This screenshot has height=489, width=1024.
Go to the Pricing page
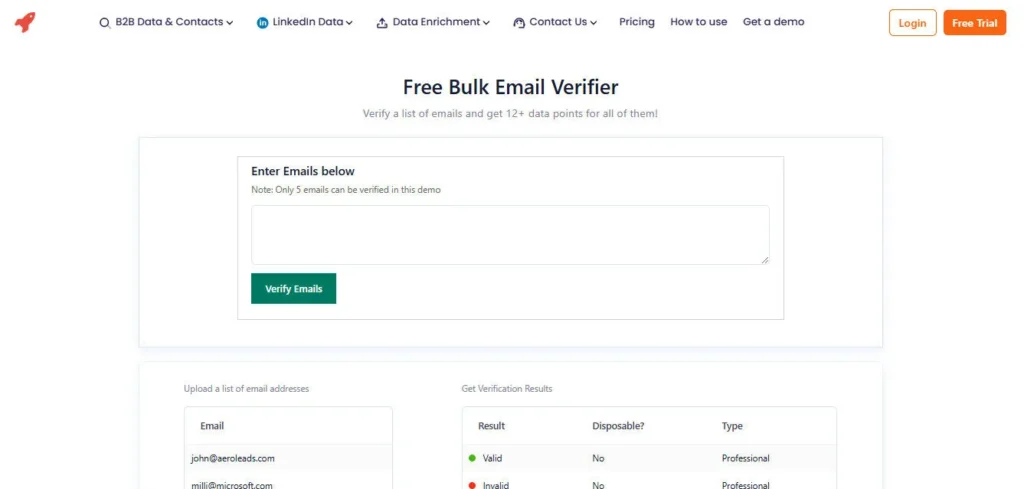coord(637,22)
